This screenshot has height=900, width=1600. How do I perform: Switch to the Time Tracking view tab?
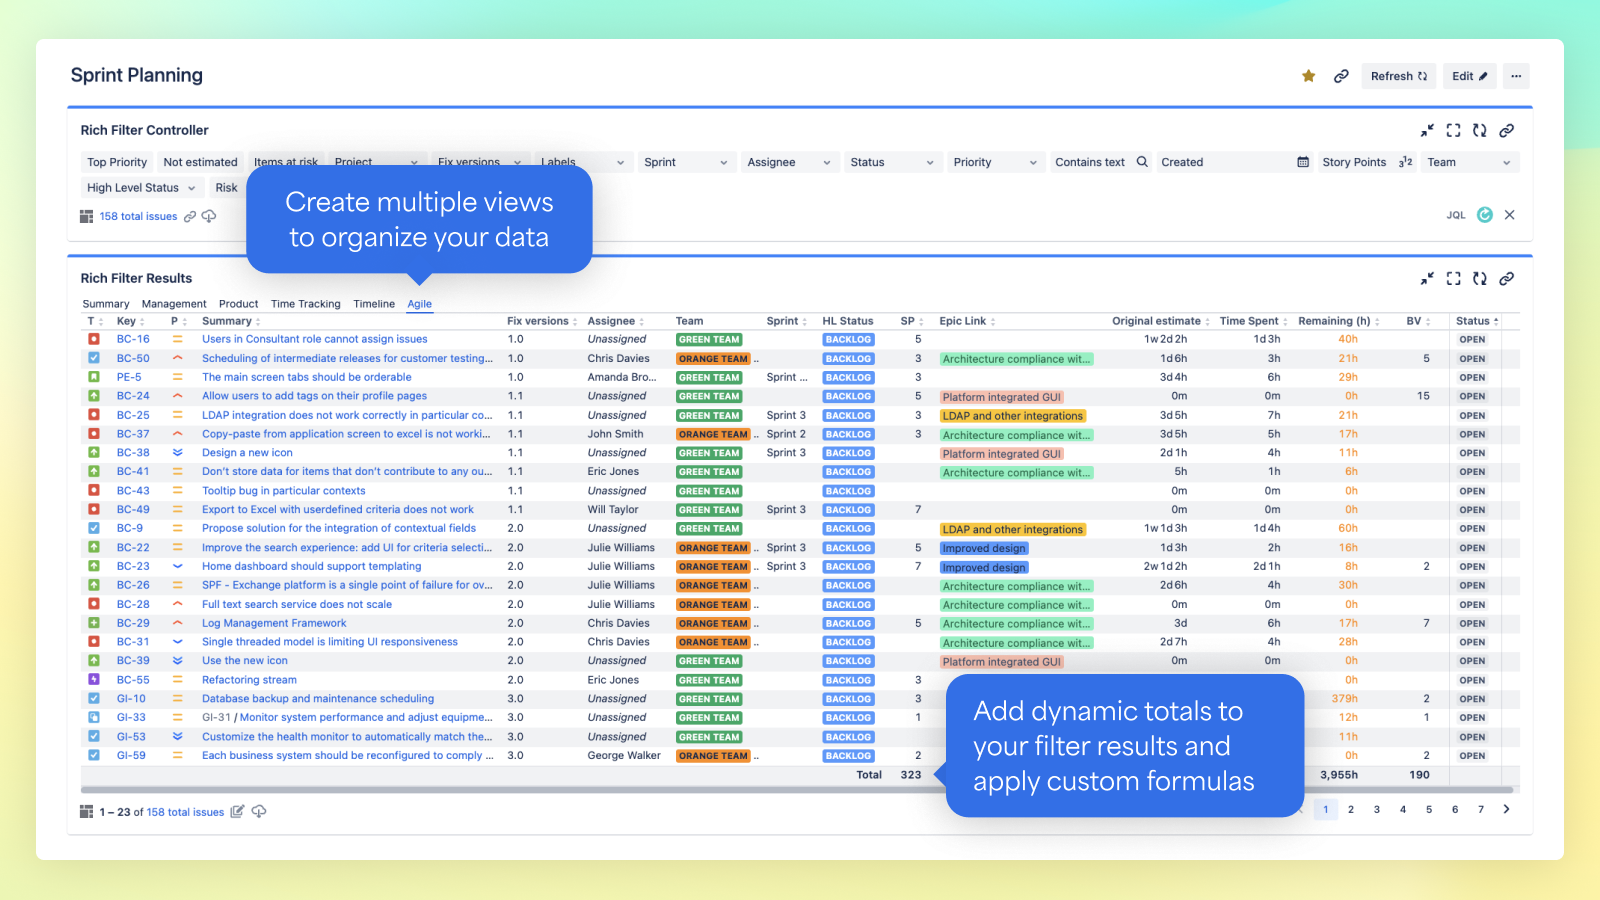[305, 304]
